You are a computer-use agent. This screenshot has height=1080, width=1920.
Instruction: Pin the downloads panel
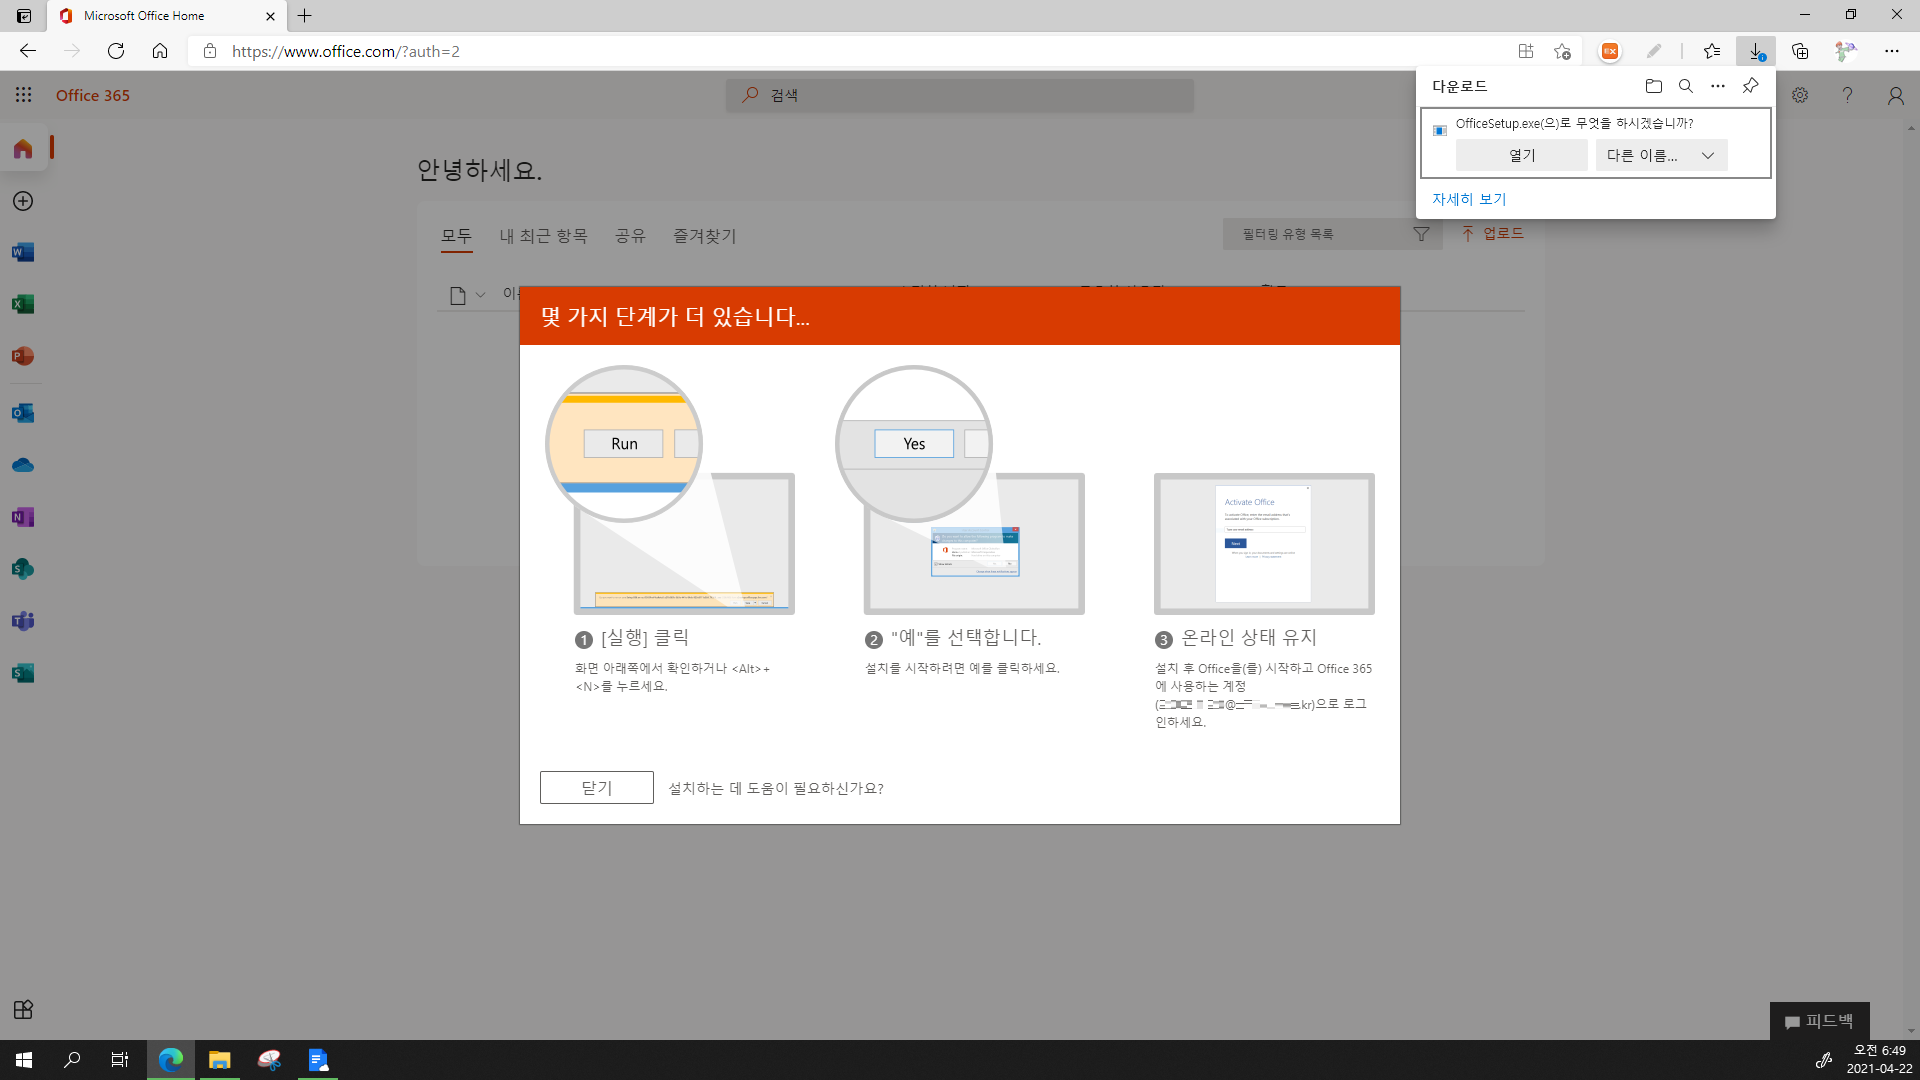[1750, 86]
